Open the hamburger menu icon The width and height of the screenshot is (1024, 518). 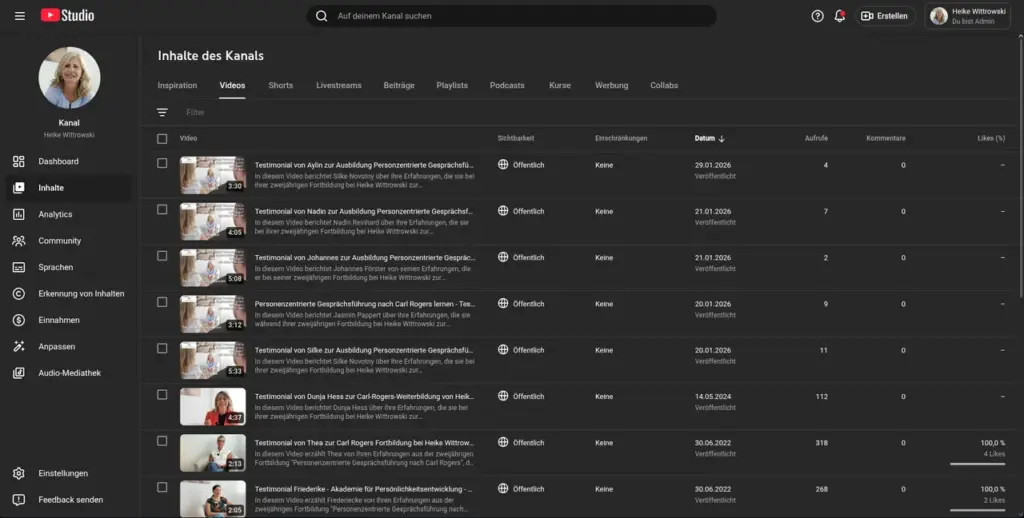click(x=20, y=16)
